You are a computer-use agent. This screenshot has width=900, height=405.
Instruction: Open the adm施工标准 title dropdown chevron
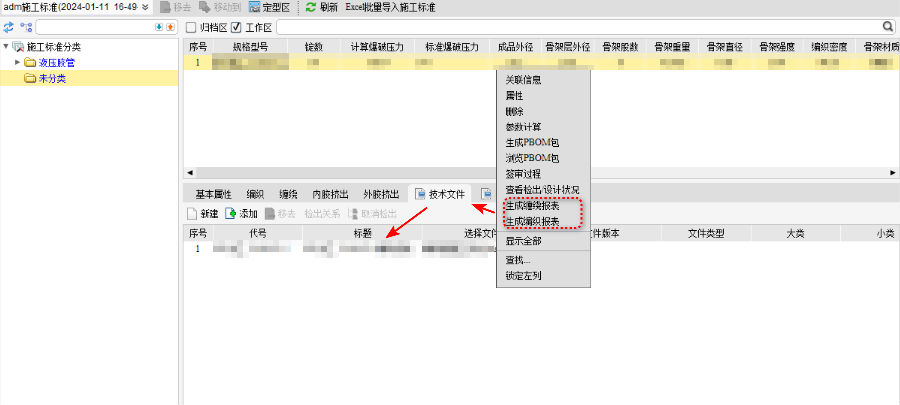(145, 7)
